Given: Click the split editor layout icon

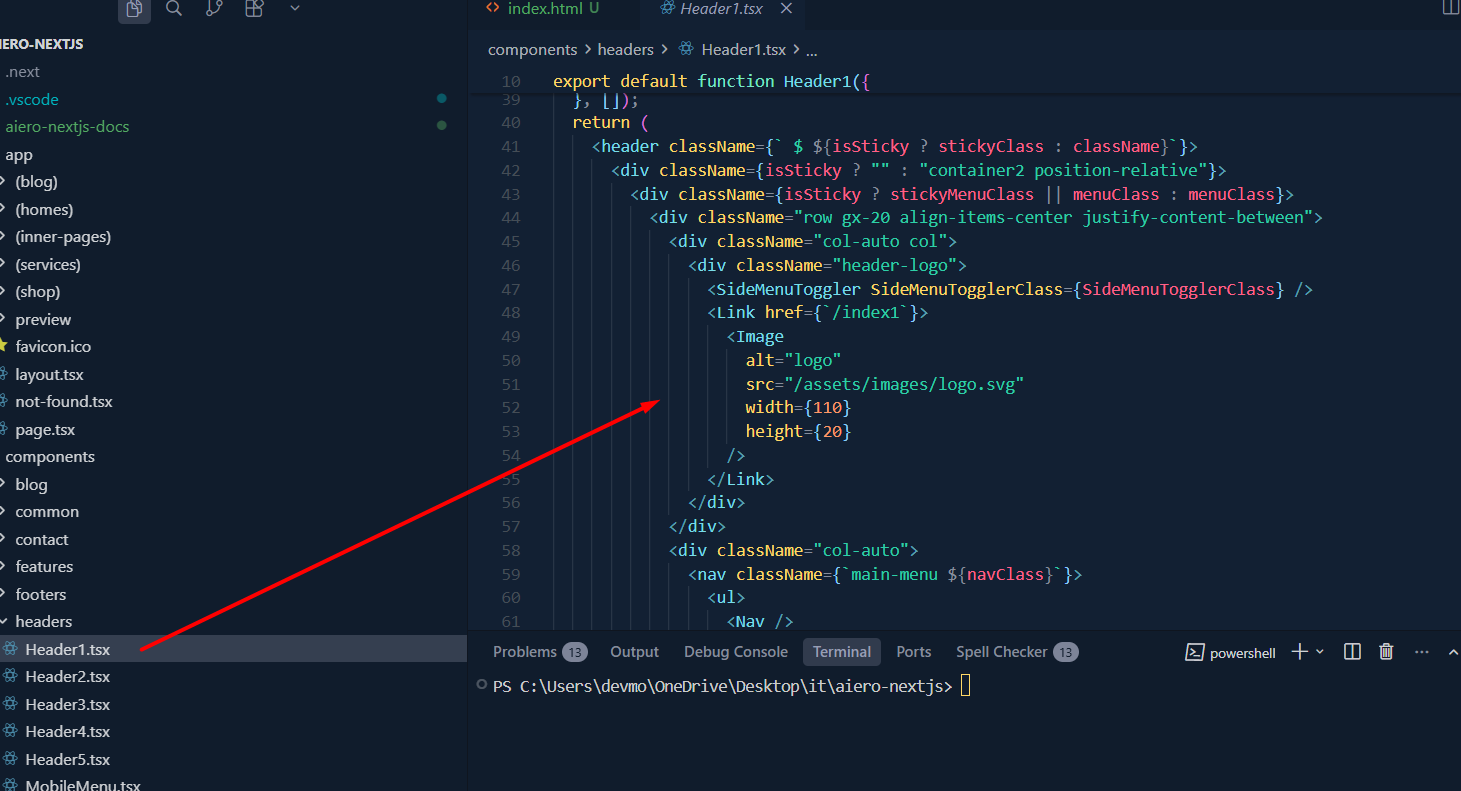Looking at the screenshot, I should coord(1450,8).
